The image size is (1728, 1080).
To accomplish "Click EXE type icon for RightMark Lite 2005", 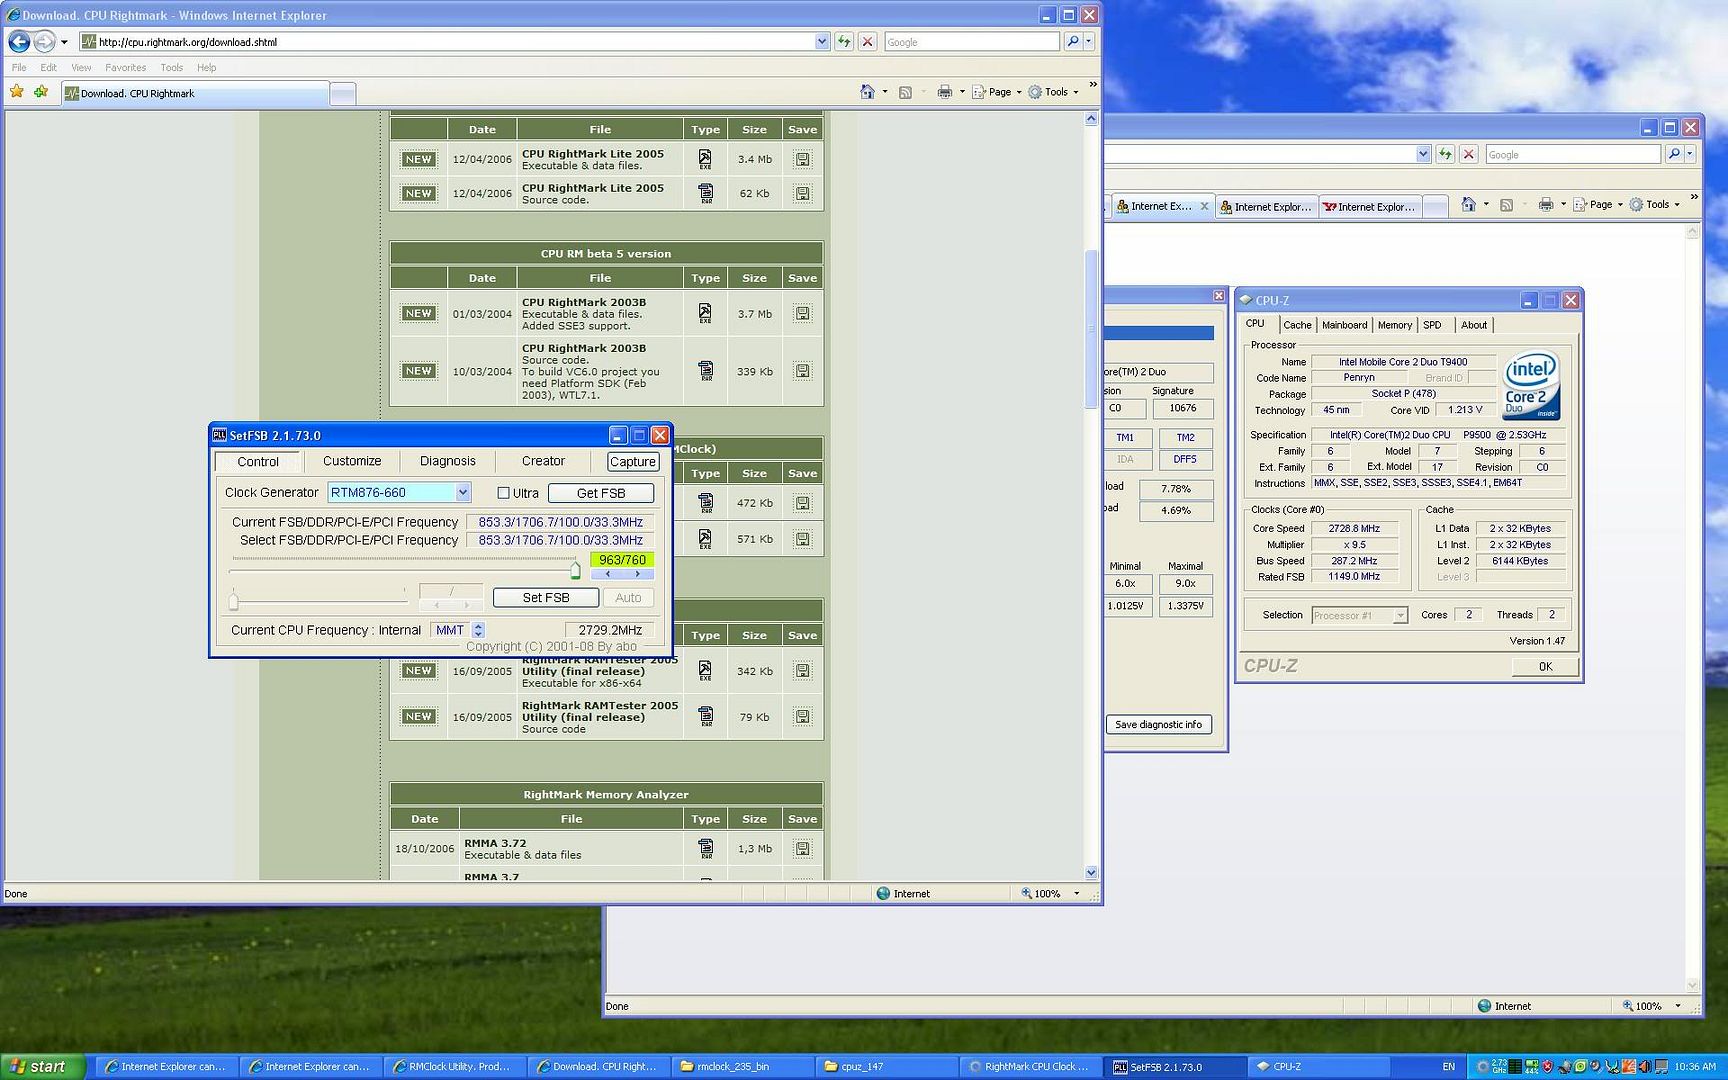I will click(x=705, y=159).
